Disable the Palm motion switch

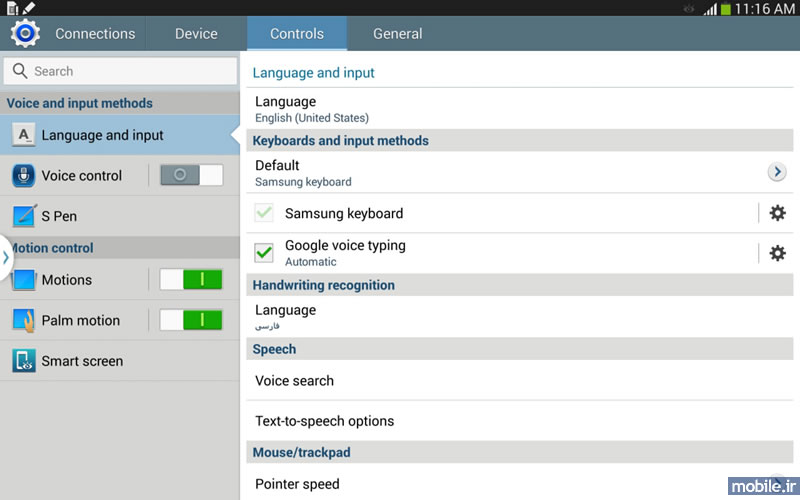(191, 320)
